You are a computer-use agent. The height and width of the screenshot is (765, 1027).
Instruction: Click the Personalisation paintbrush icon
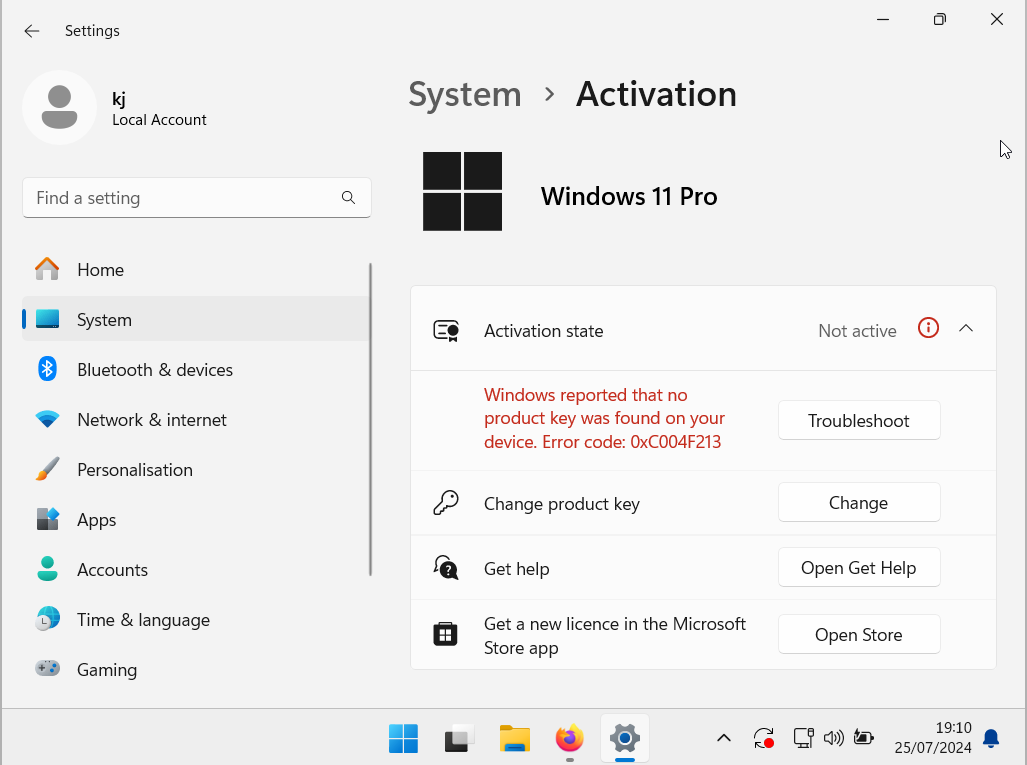(47, 469)
